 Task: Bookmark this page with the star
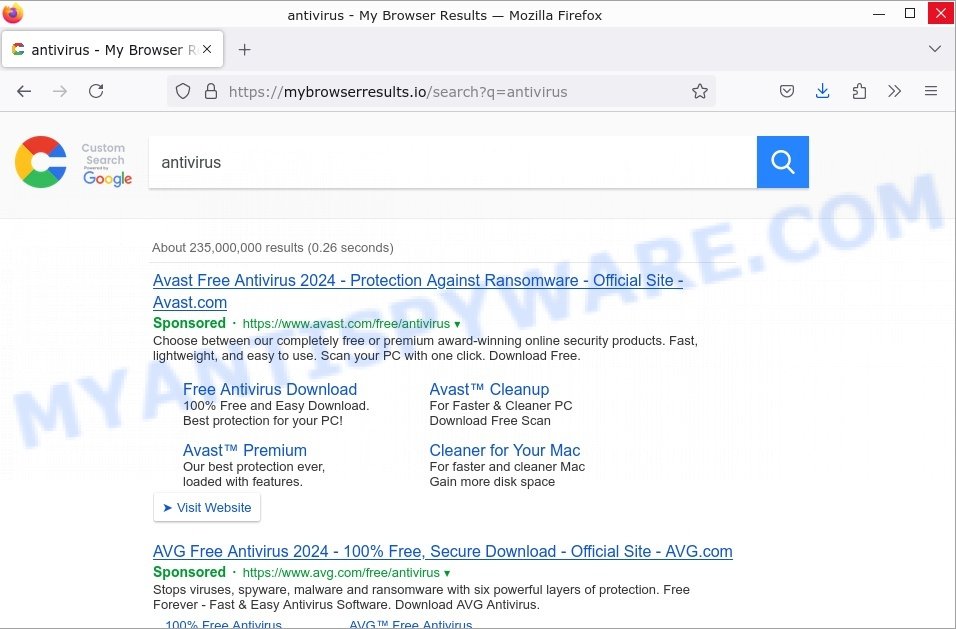tap(700, 91)
